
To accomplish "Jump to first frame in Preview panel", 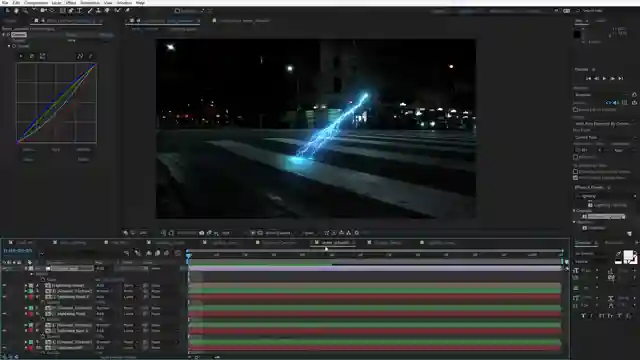I will click(589, 78).
